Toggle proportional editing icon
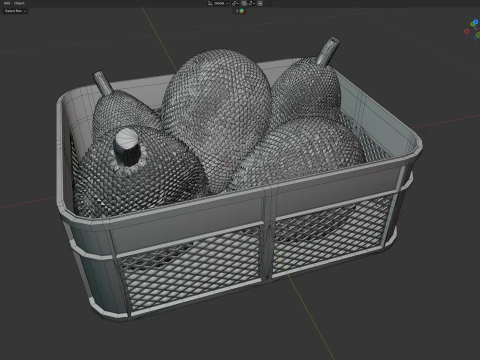The height and width of the screenshot is (360, 480). 260,3
